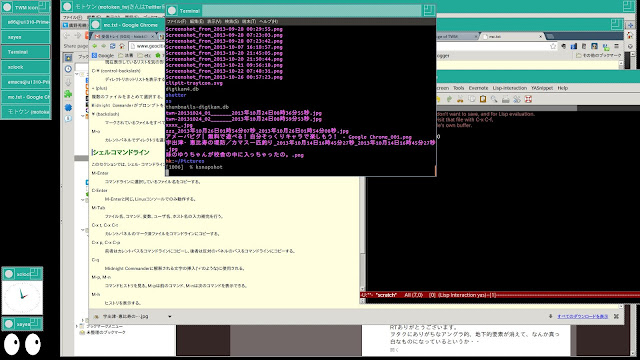This screenshot has width=640, height=360.
Task: Reload the page in mc.txt Chrome window
Action: 113,46
